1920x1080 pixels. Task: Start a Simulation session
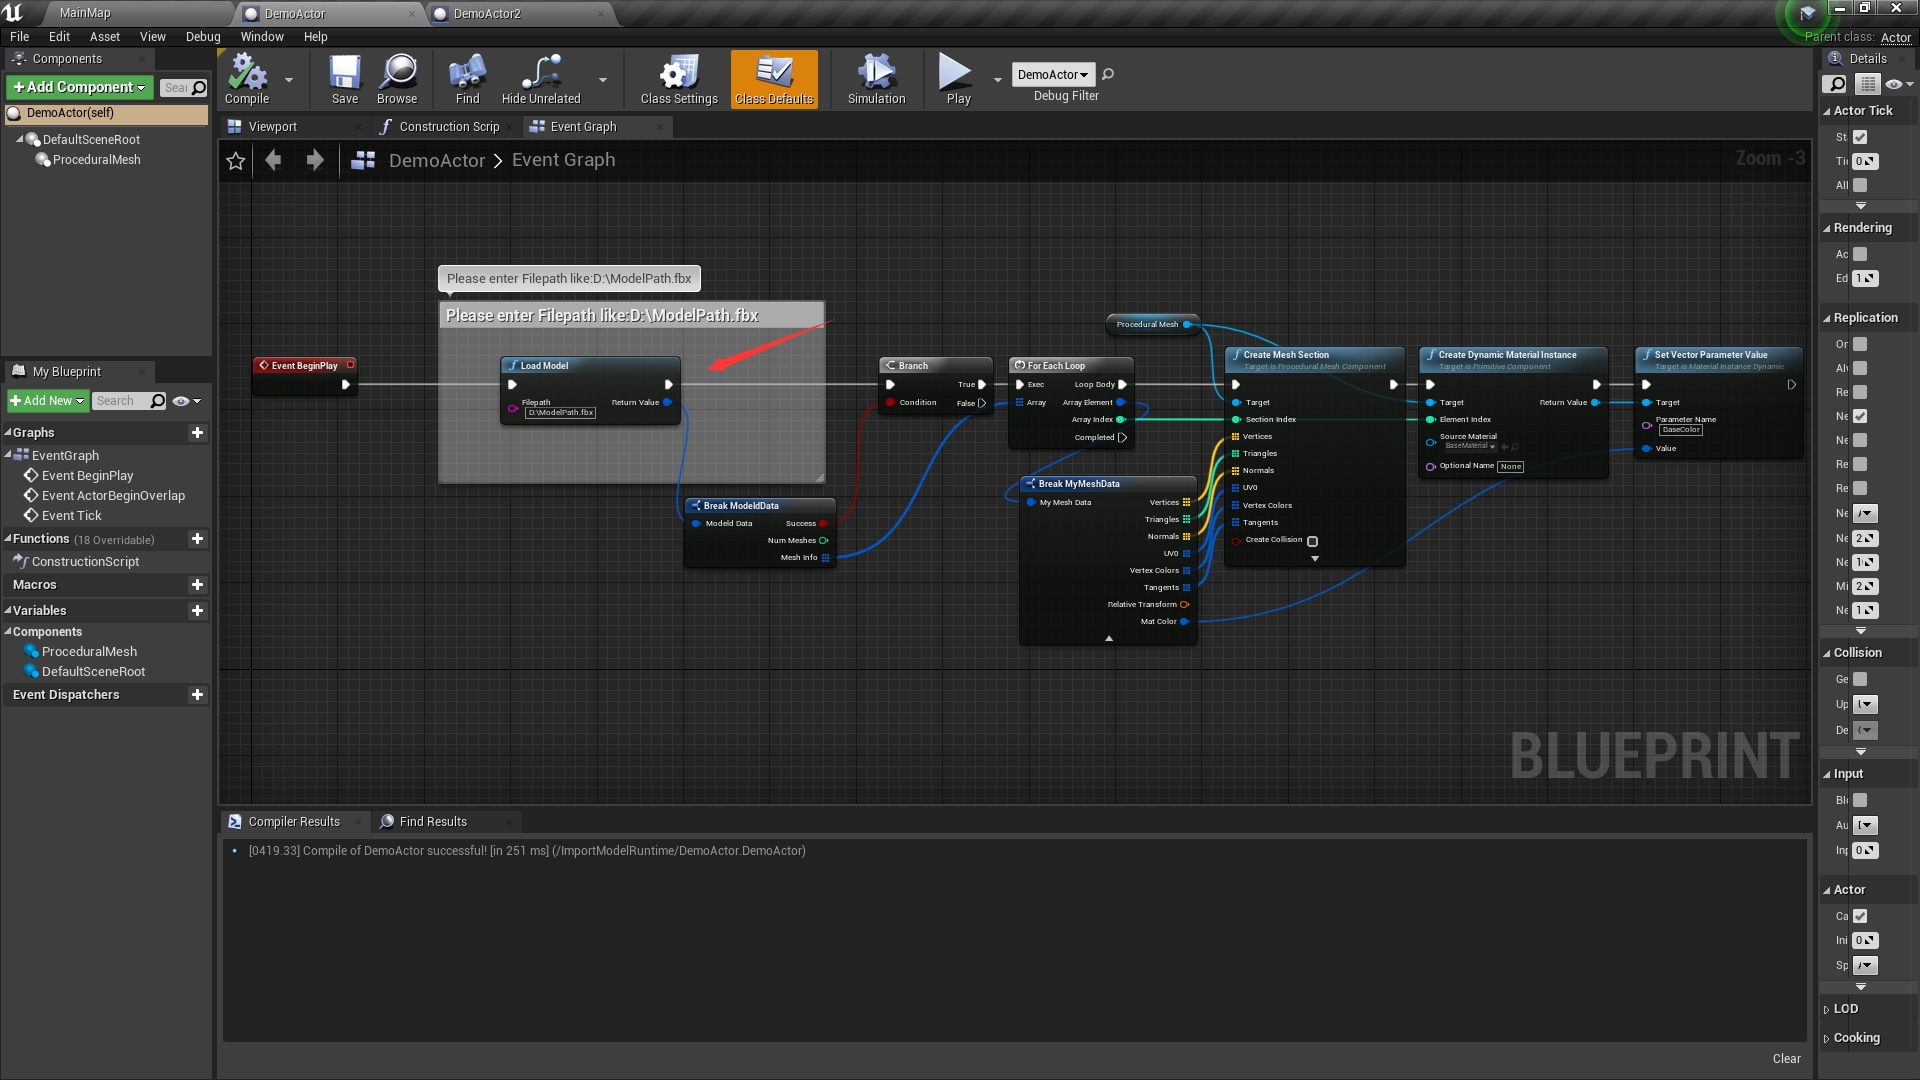[874, 79]
